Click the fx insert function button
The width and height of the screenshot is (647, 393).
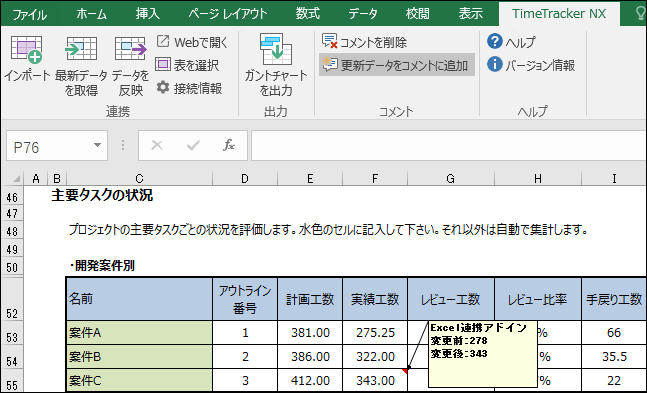(x=229, y=145)
